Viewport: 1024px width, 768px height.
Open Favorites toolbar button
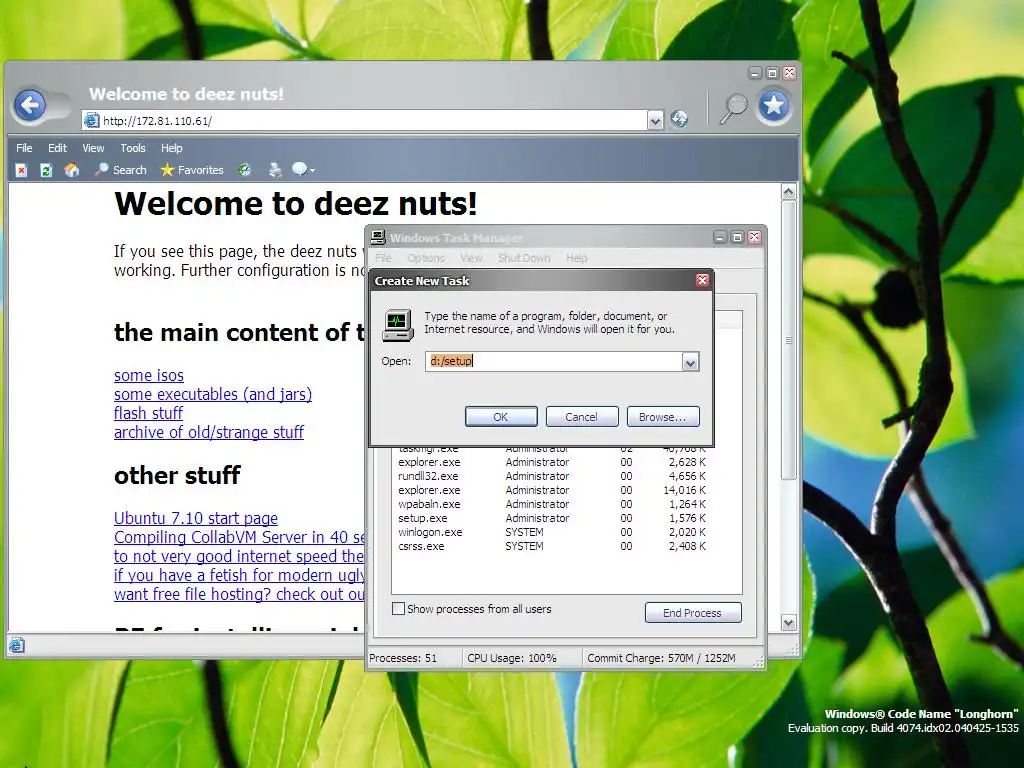(192, 170)
